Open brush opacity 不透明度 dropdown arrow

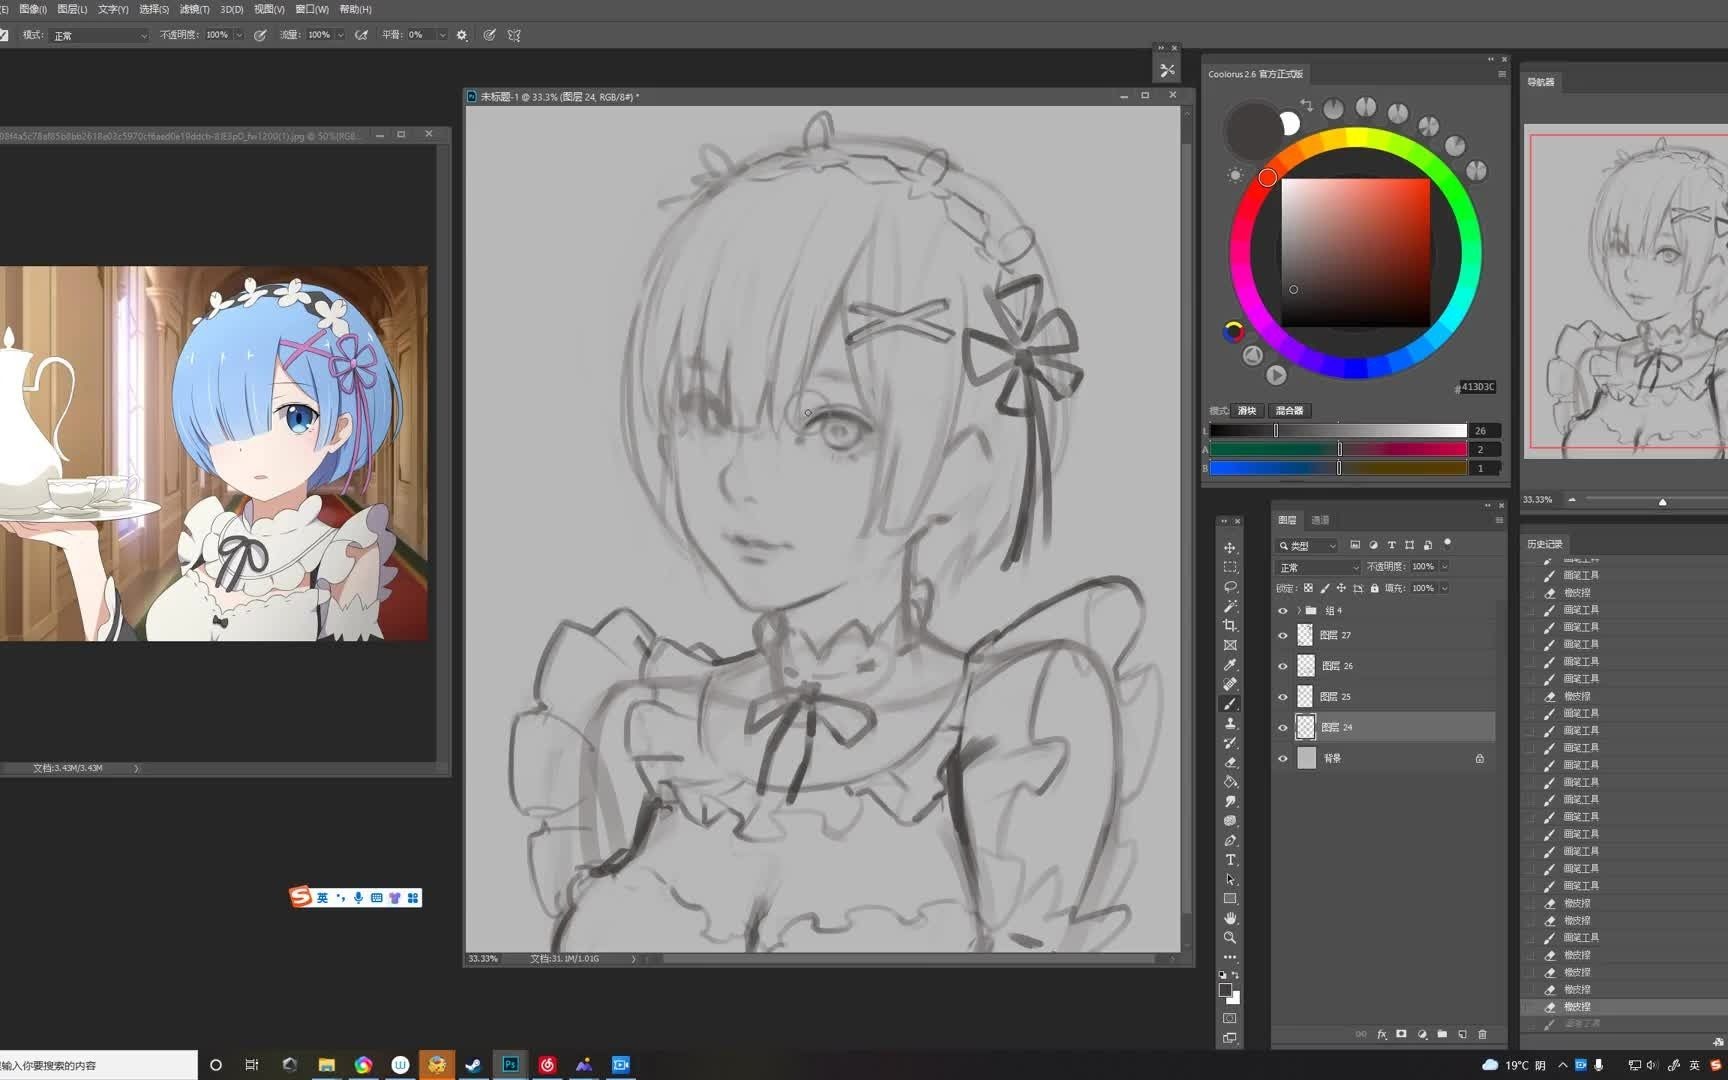[x=239, y=35]
